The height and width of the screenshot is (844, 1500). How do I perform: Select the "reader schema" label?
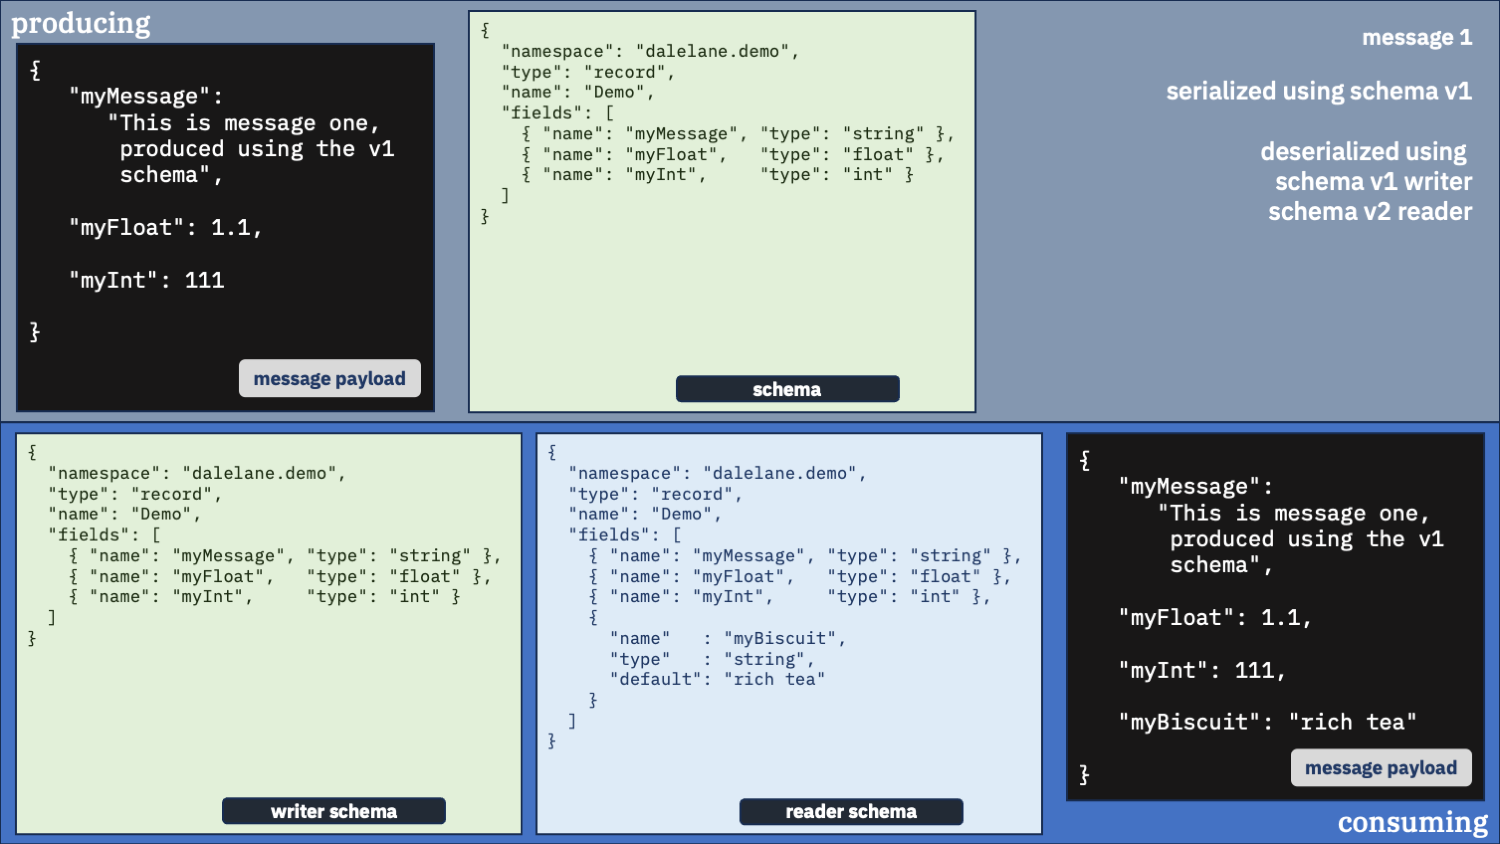tap(850, 811)
